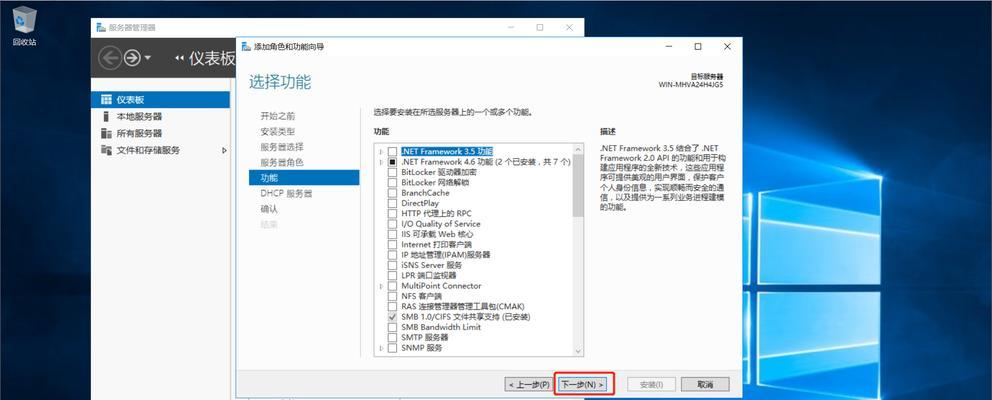Screen dimensions: 992x400
Task: Check BitLocker 驱动器加密 checkbox
Action: pyautogui.click(x=393, y=172)
